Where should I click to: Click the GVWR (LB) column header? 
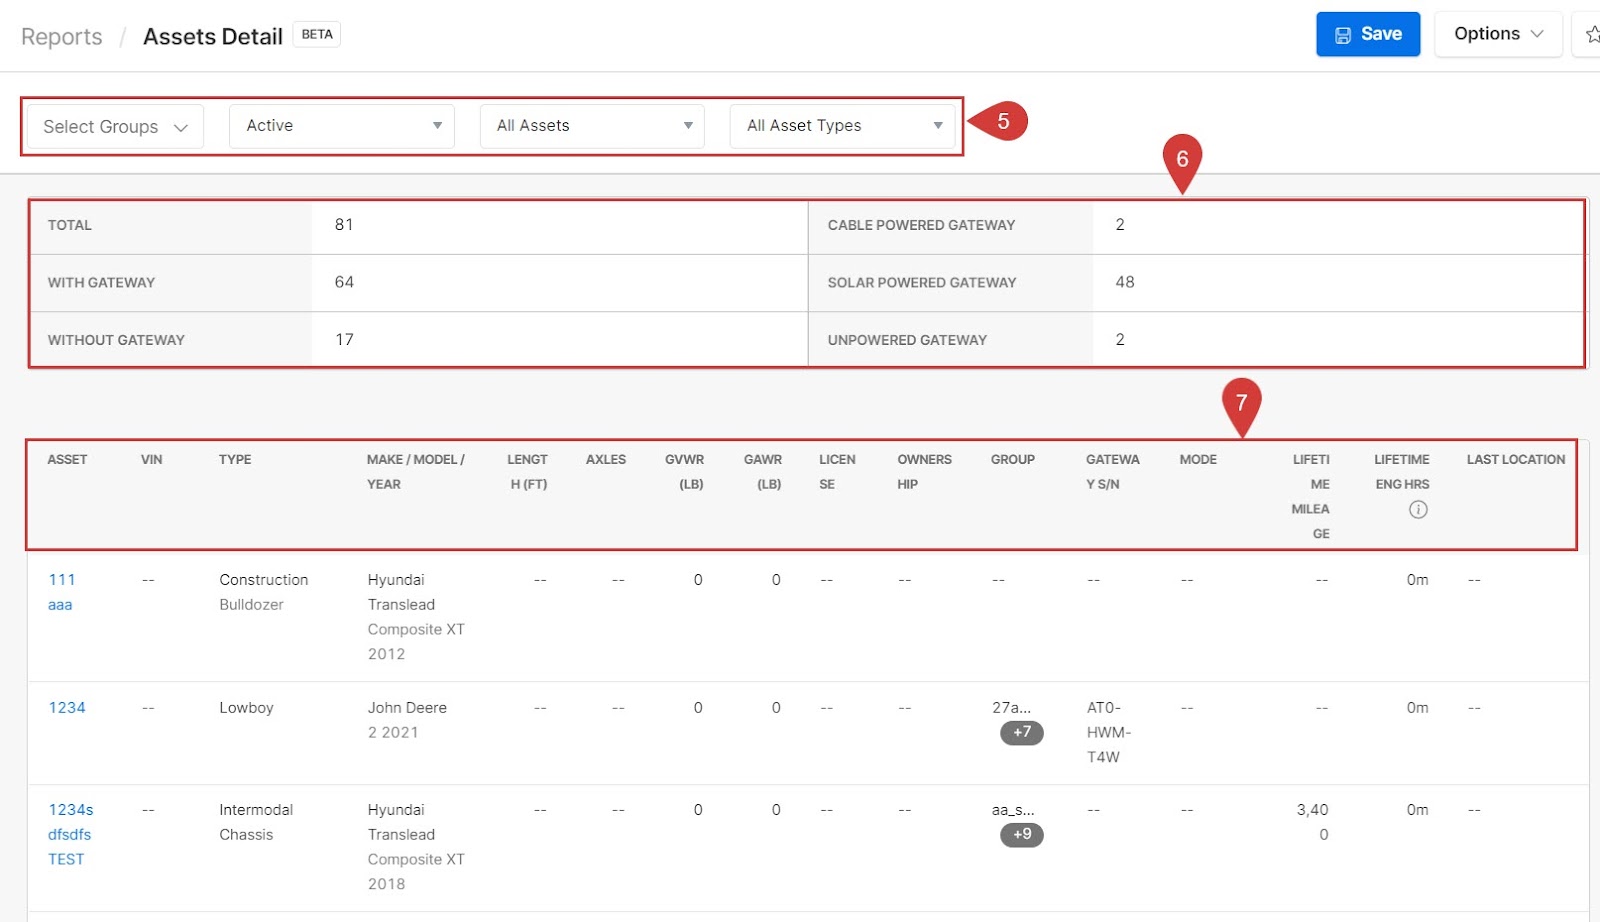click(685, 472)
